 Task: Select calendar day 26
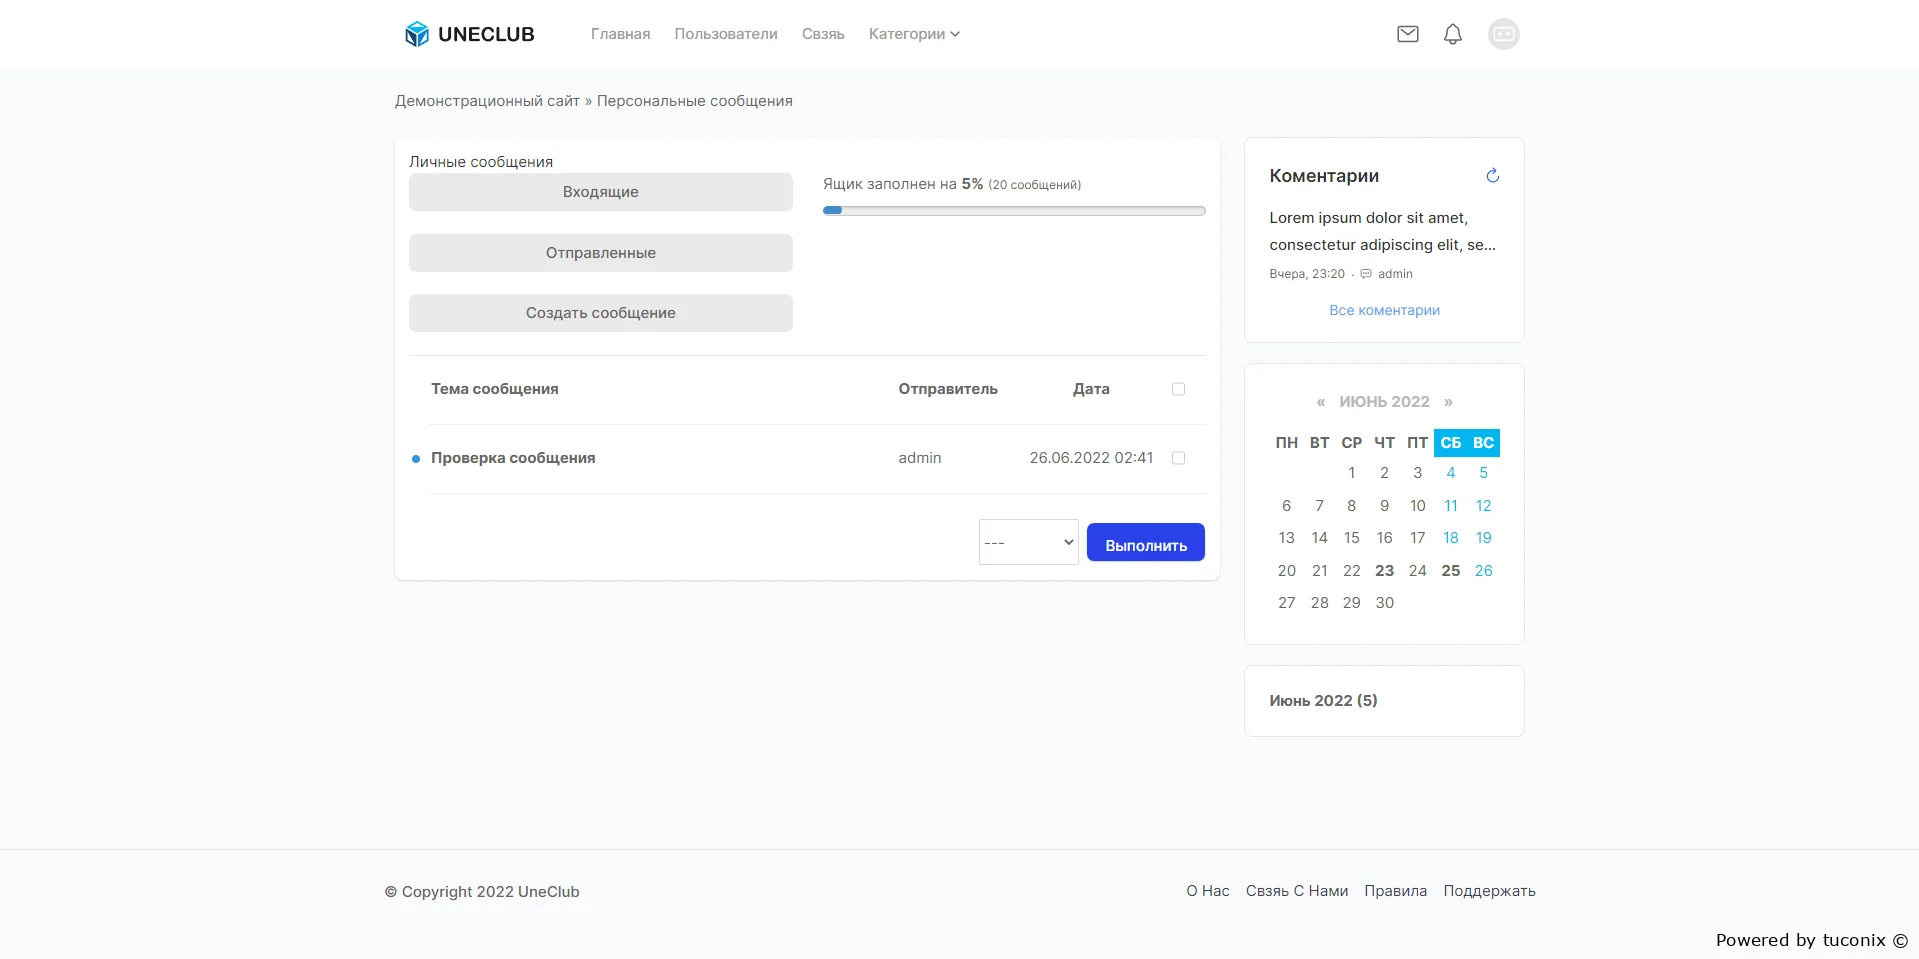[x=1484, y=571]
